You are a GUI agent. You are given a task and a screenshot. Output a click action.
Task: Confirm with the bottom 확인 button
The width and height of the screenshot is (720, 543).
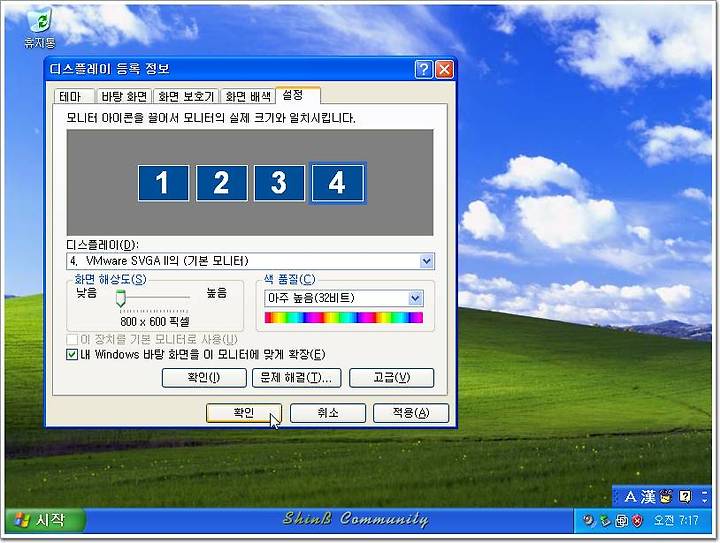point(244,413)
